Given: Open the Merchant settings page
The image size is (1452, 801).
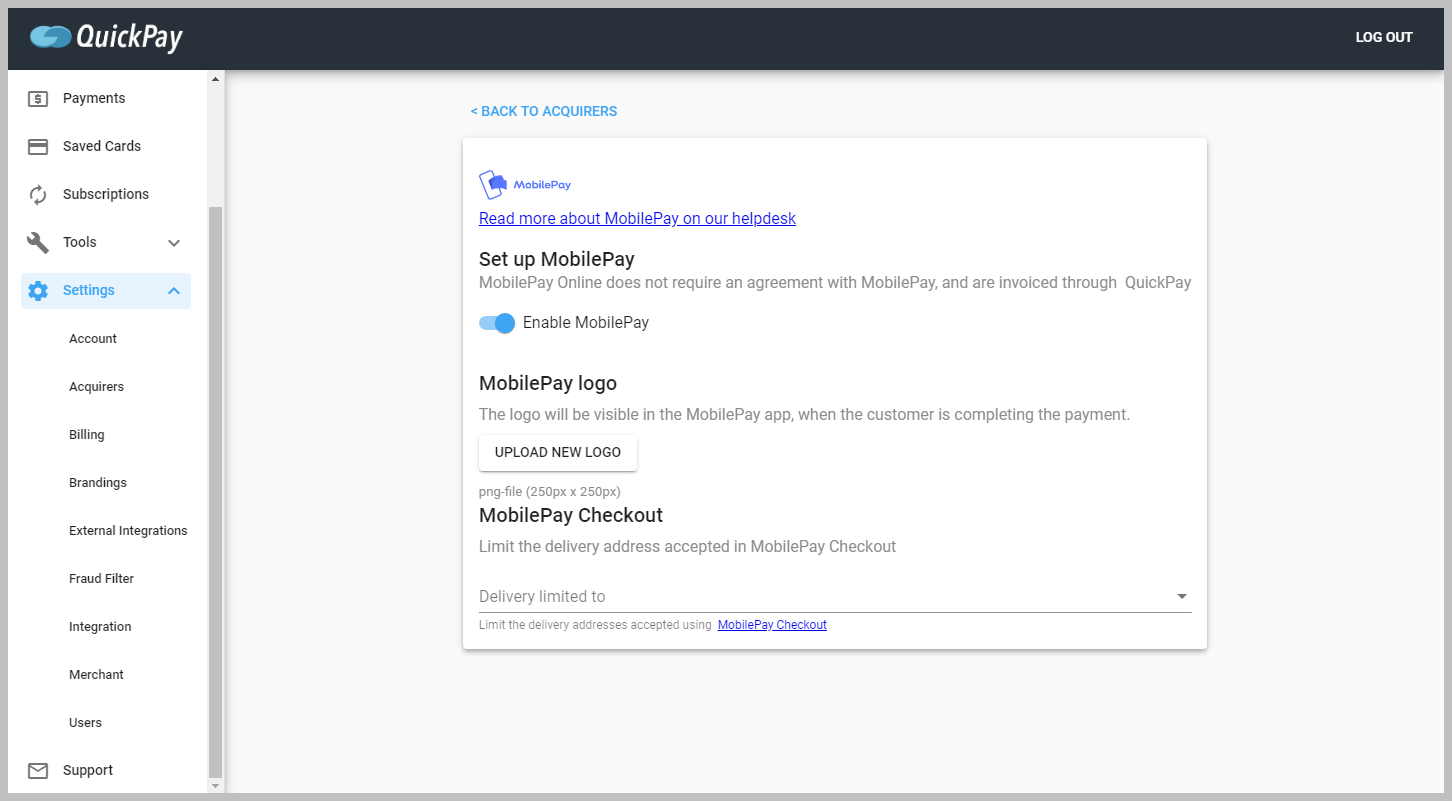Looking at the screenshot, I should [x=96, y=675].
